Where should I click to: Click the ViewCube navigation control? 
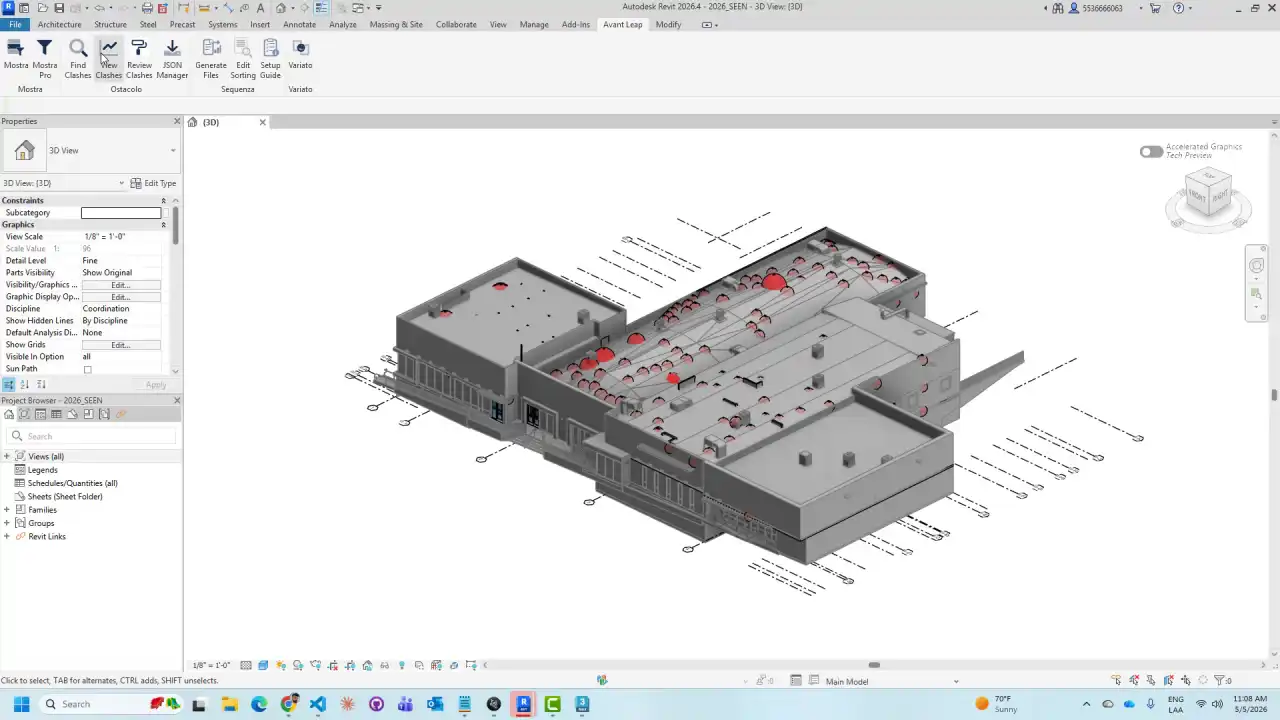click(1208, 196)
